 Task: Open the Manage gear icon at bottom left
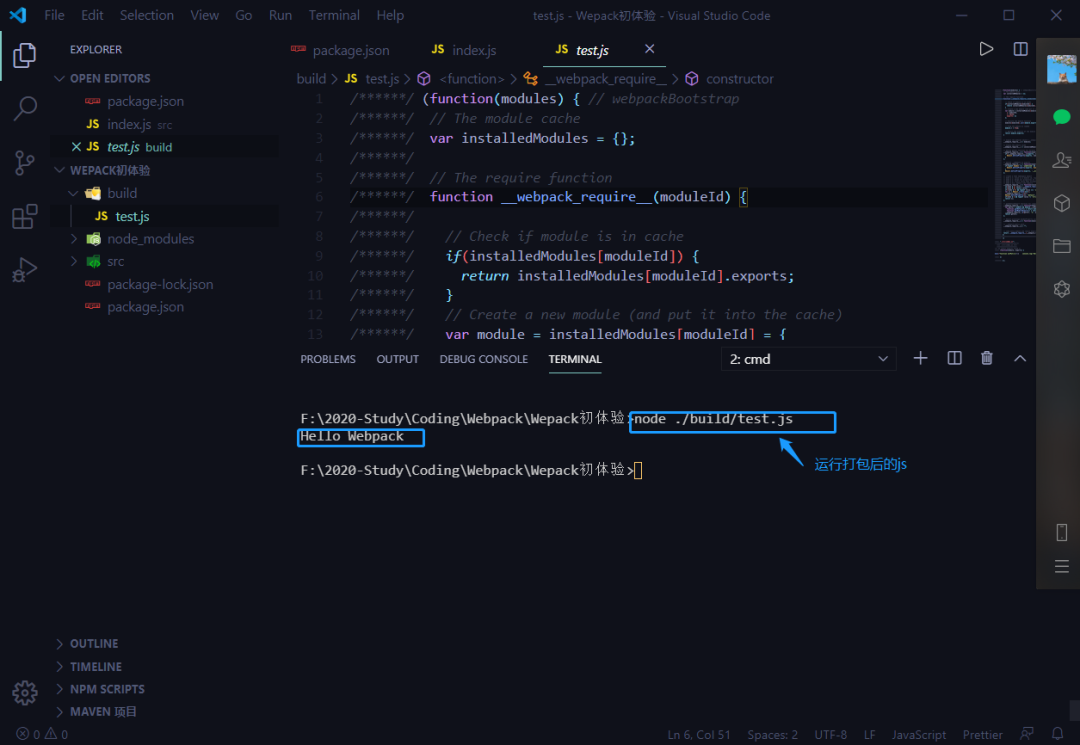pyautogui.click(x=25, y=693)
